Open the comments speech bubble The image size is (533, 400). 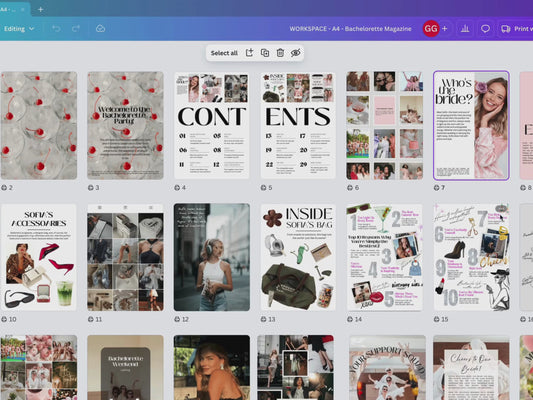point(485,29)
